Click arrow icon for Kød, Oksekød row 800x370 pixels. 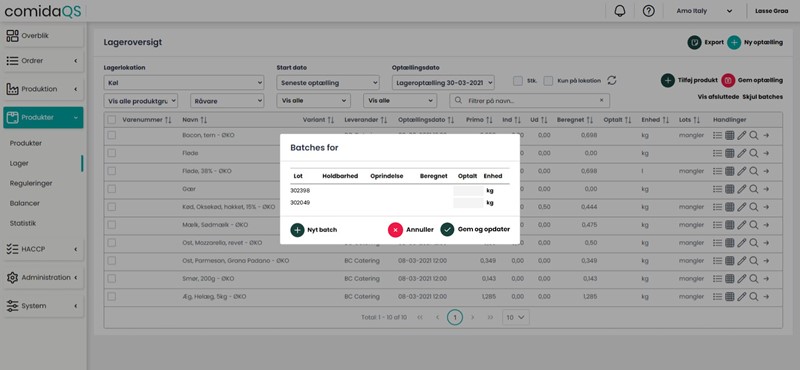pos(766,207)
